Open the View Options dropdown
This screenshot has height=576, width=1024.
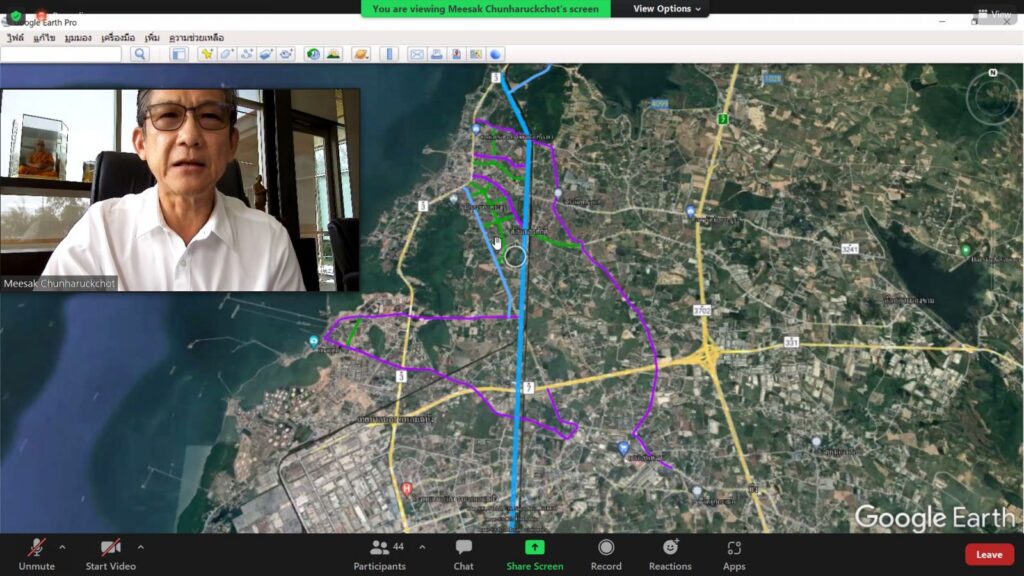[x=667, y=8]
